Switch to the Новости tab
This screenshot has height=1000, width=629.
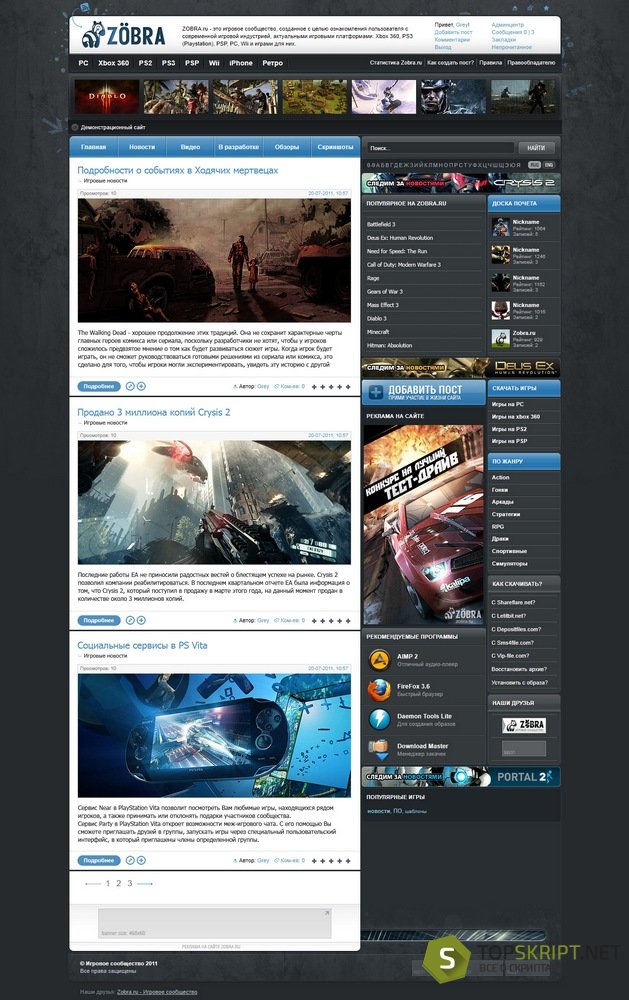point(142,147)
